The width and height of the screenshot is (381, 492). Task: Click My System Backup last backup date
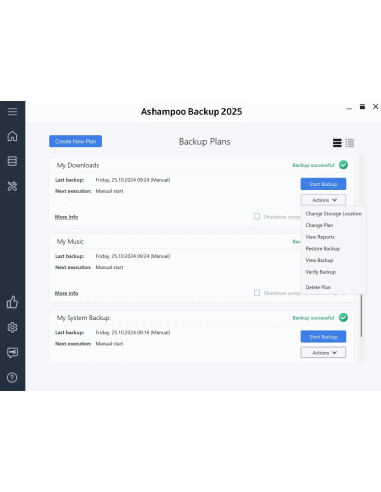pyautogui.click(x=133, y=332)
